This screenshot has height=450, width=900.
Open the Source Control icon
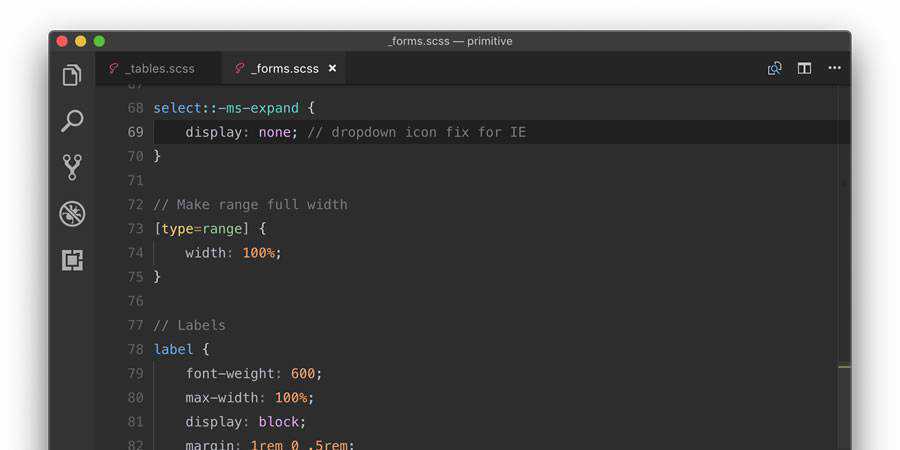[72, 167]
